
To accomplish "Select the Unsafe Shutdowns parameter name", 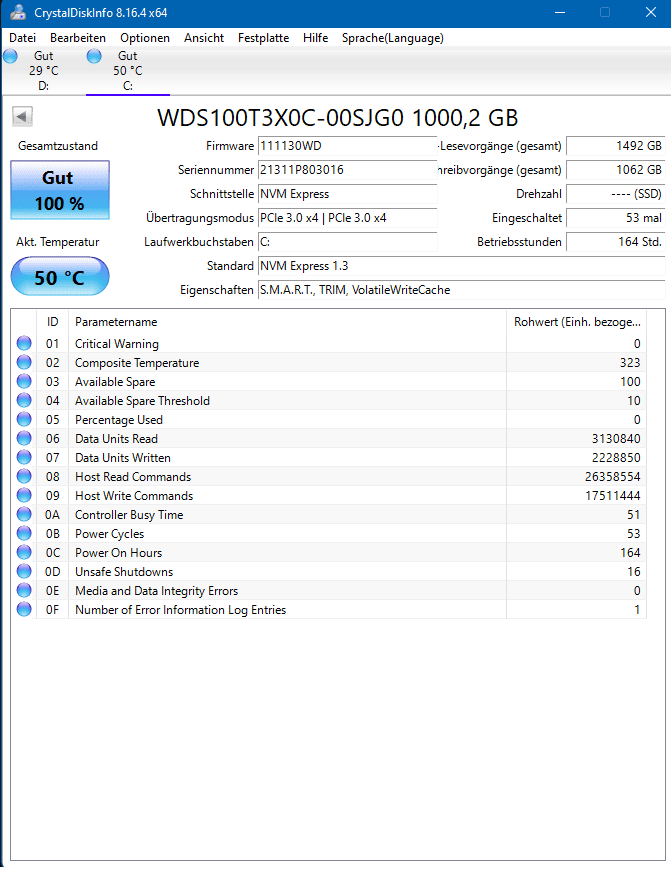I will (124, 571).
